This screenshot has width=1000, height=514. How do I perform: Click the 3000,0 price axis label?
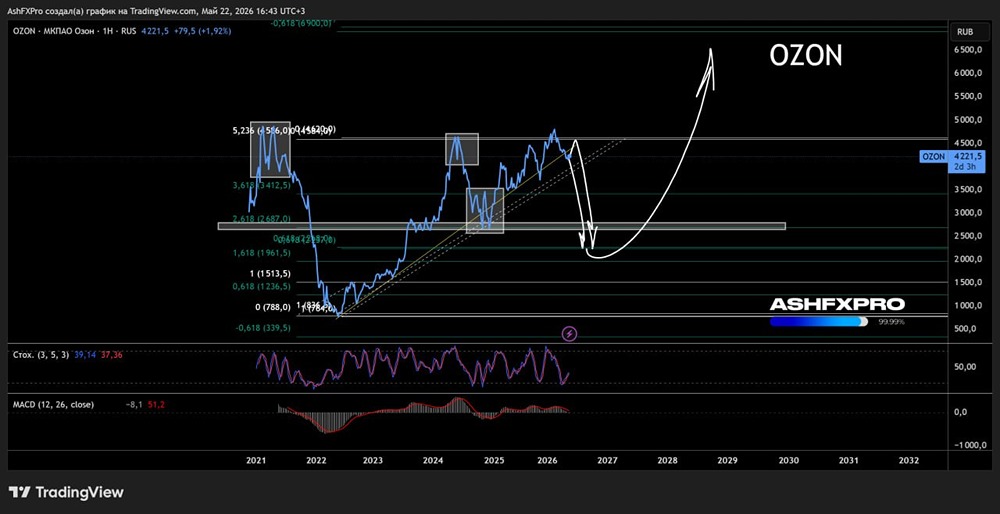[x=969, y=212]
